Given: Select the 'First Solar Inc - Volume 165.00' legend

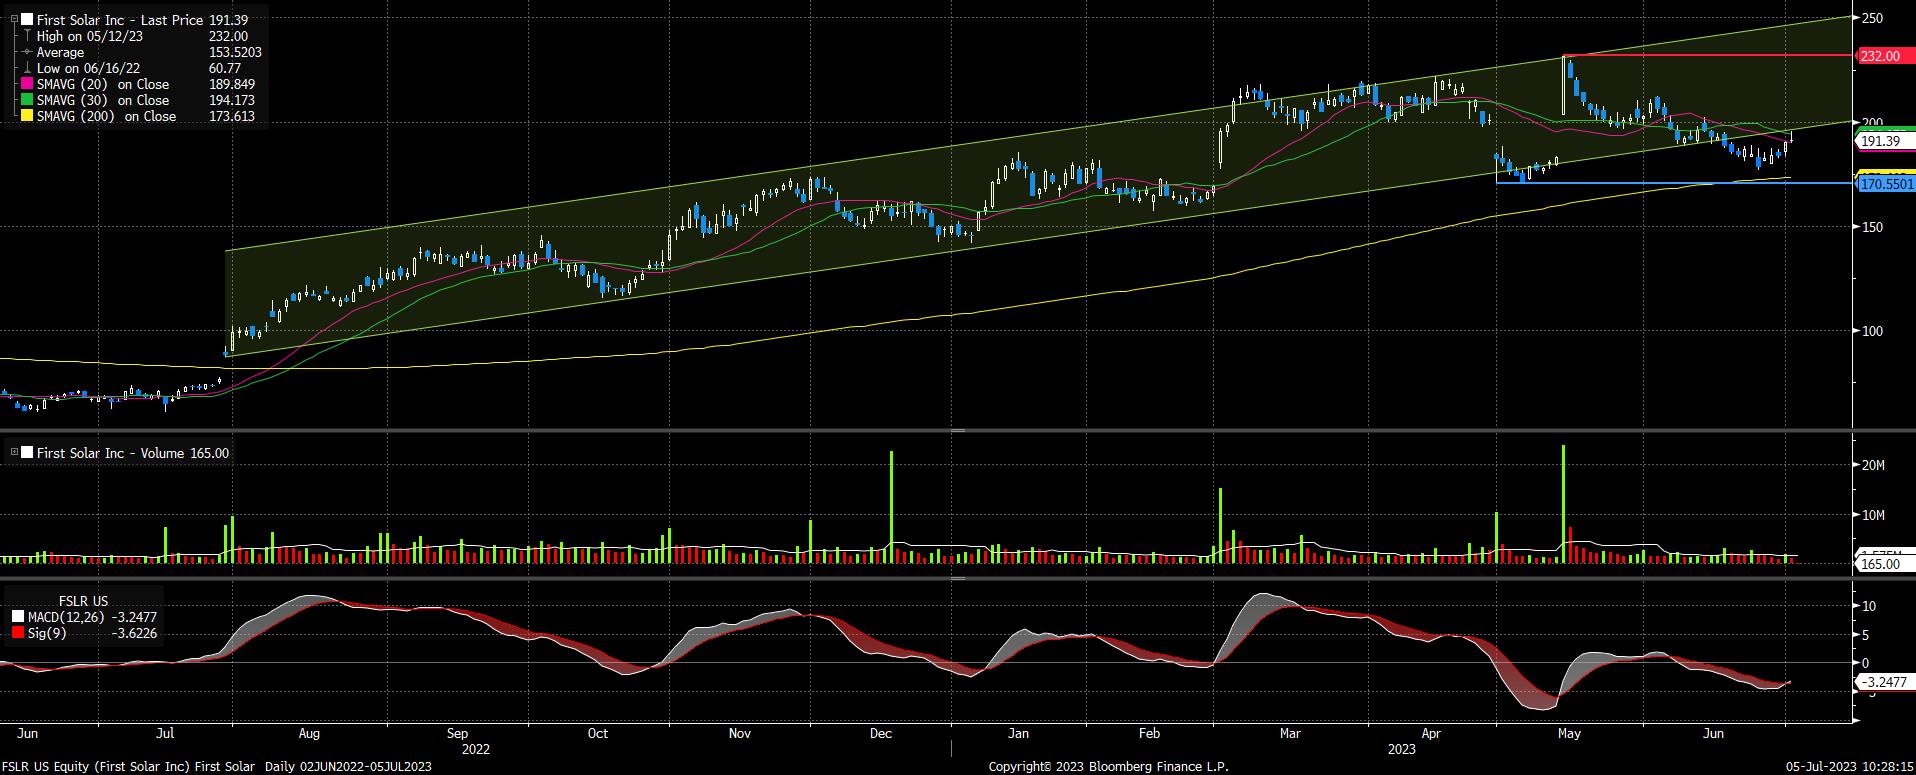Looking at the screenshot, I should (132, 453).
